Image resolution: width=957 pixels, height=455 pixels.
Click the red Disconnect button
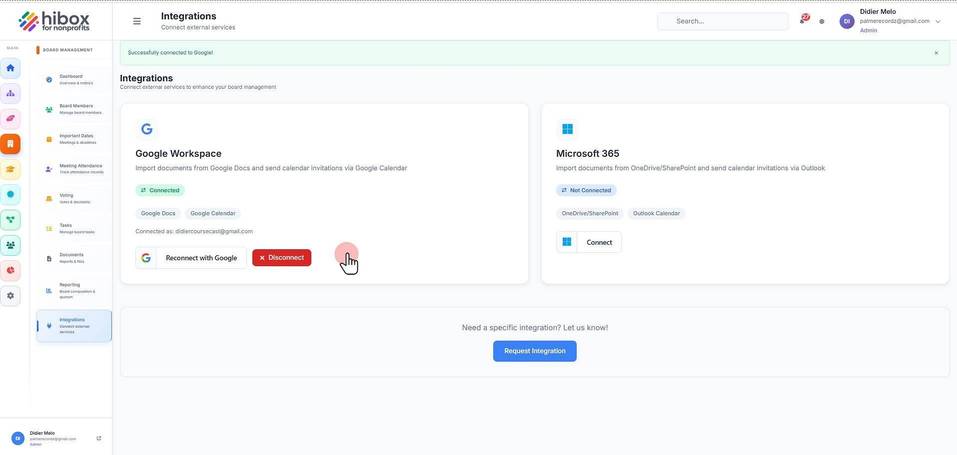coord(282,258)
